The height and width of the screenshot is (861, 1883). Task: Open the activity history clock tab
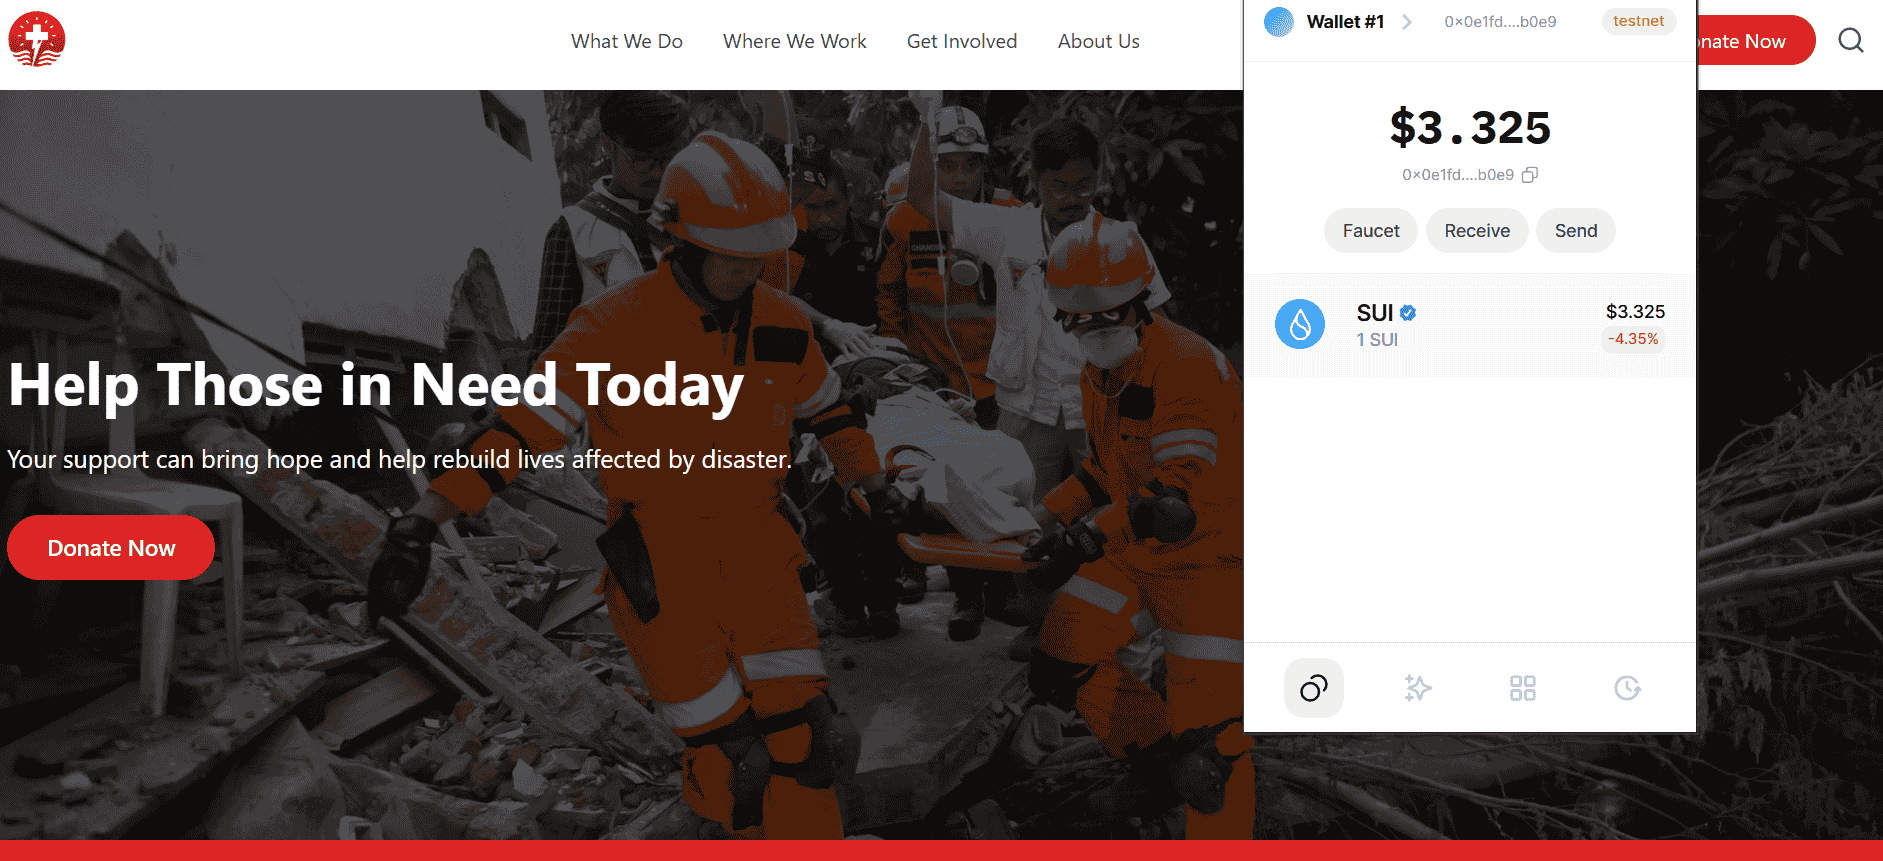tap(1627, 688)
